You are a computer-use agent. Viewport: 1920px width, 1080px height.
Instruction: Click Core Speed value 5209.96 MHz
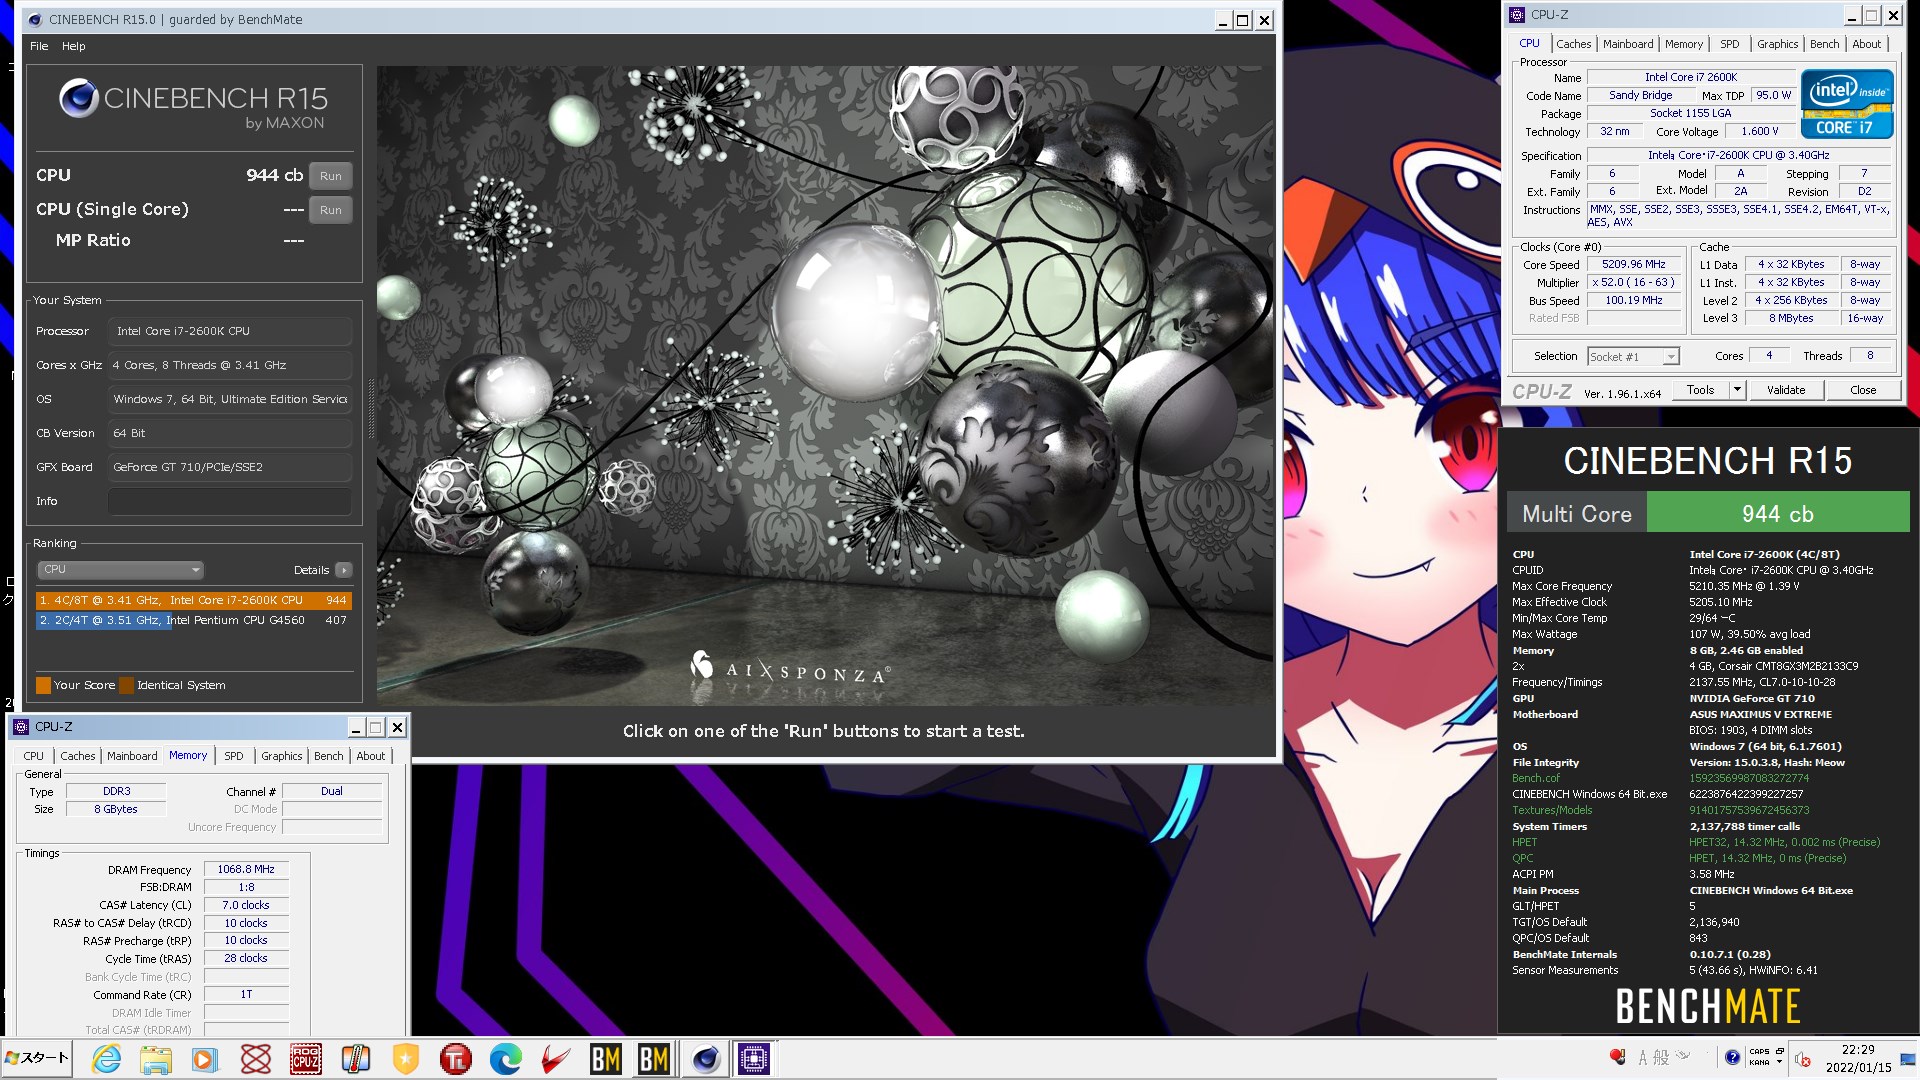1633,265
